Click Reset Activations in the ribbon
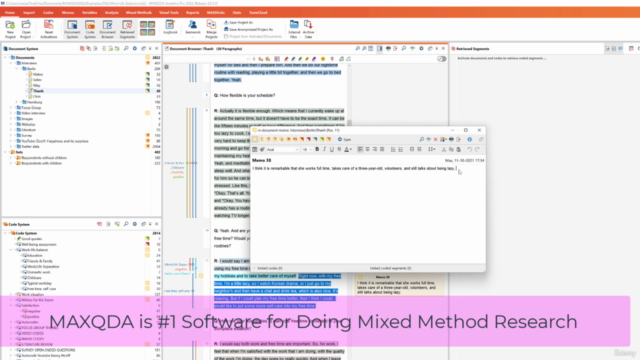 pos(49,29)
